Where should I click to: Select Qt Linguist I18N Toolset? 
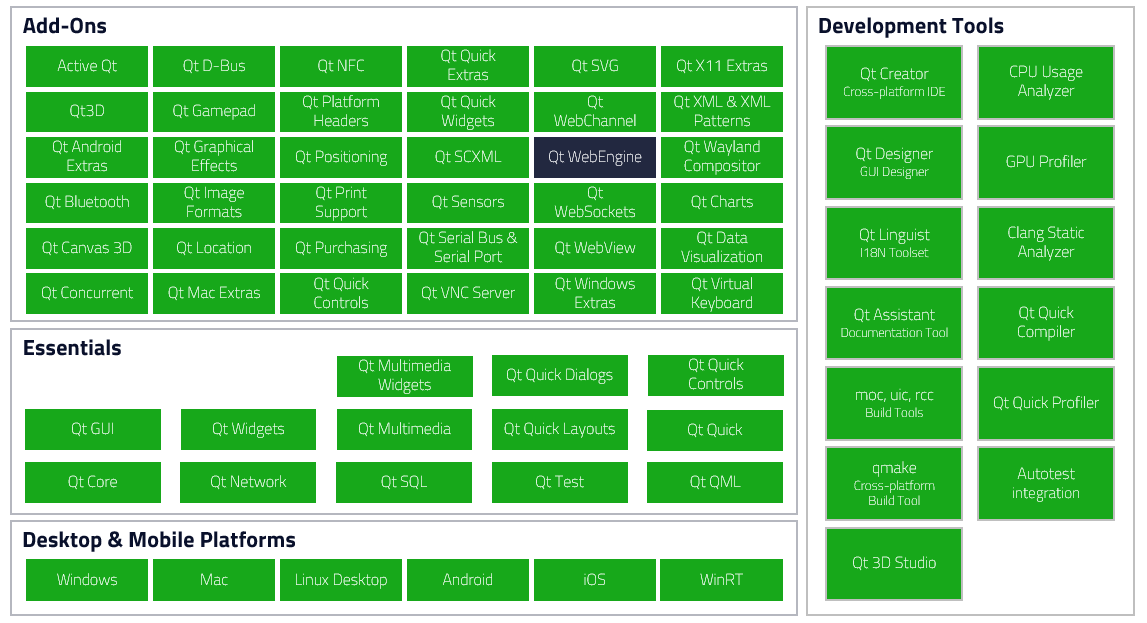click(x=894, y=243)
